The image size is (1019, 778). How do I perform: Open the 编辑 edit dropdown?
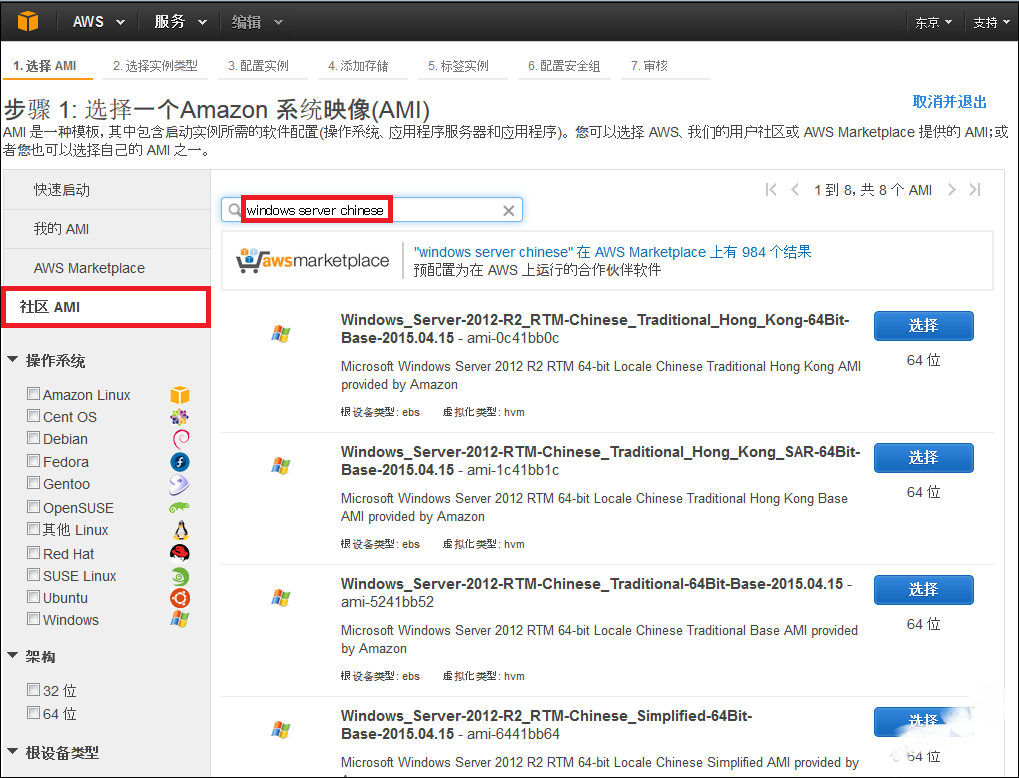coord(257,22)
